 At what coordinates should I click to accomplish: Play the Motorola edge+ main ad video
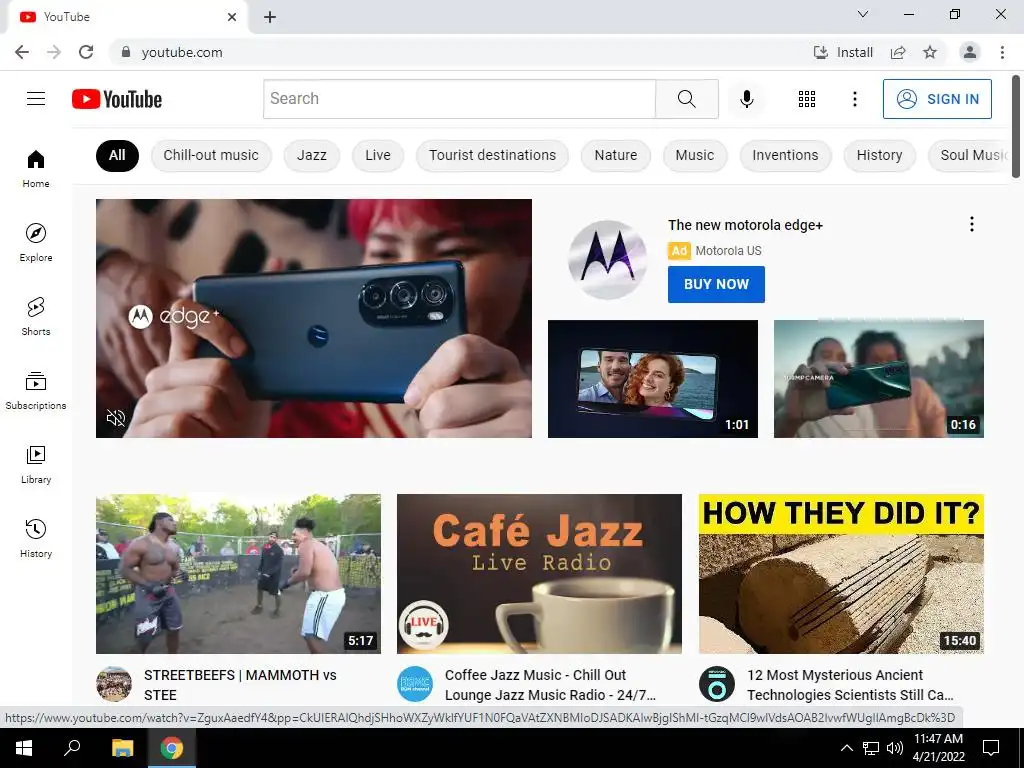(x=313, y=318)
